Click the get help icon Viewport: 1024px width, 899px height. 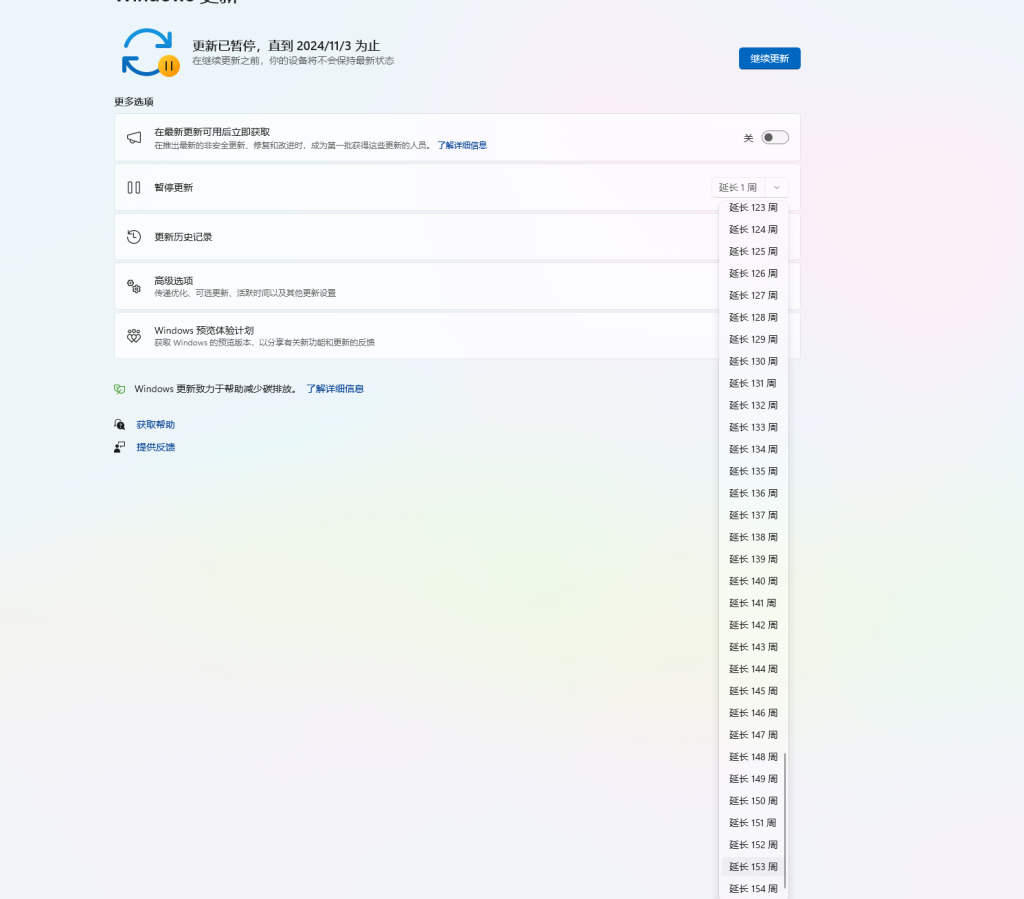120,424
